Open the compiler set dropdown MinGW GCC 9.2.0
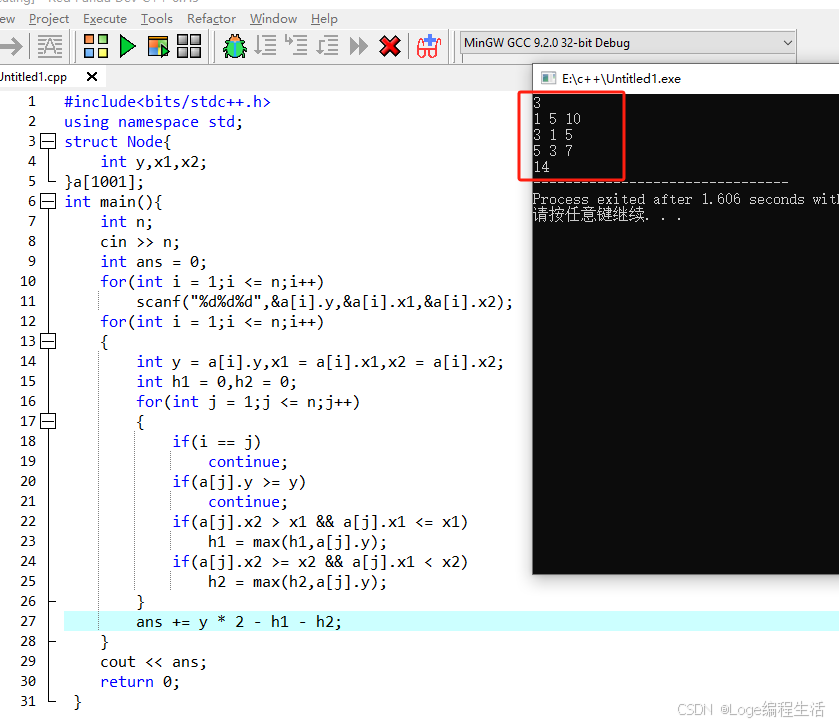839x725 pixels. pyautogui.click(x=628, y=43)
